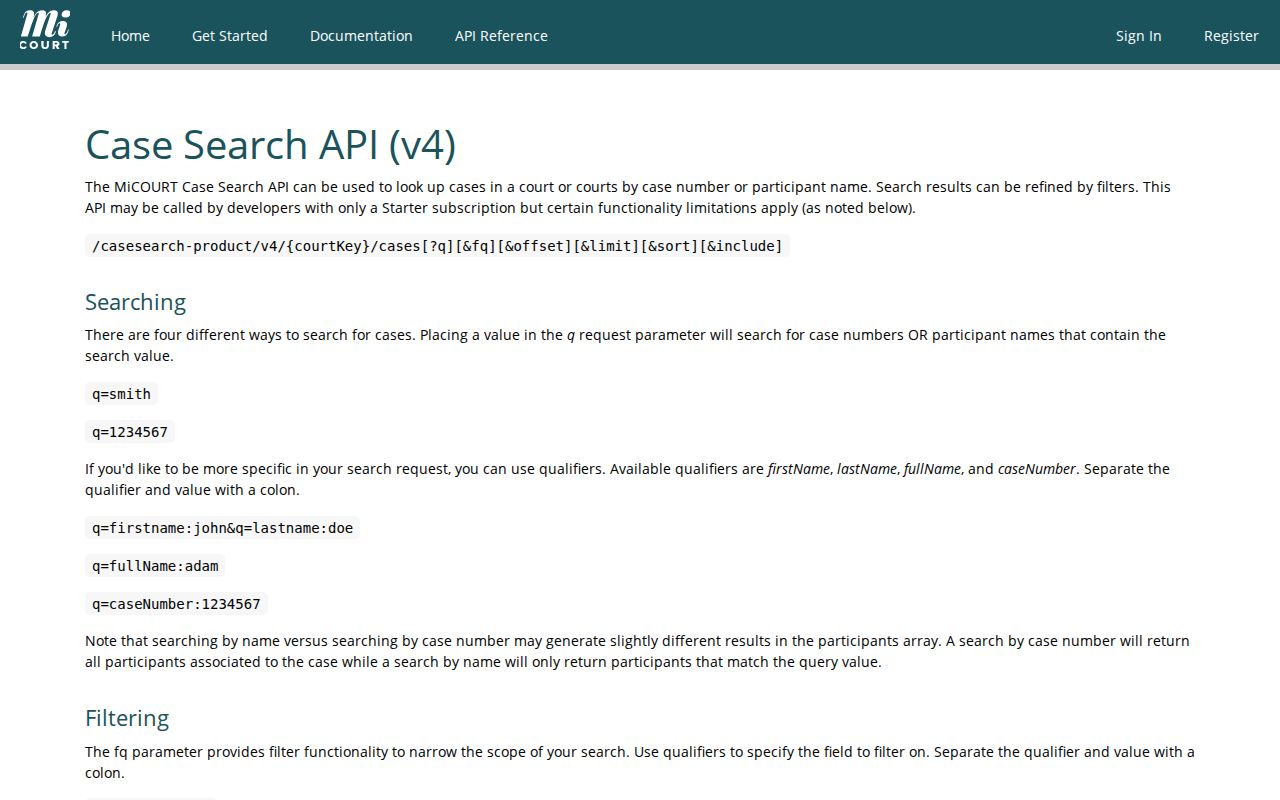The width and height of the screenshot is (1280, 800).
Task: Click the q=smith code example
Action: [x=121, y=394]
